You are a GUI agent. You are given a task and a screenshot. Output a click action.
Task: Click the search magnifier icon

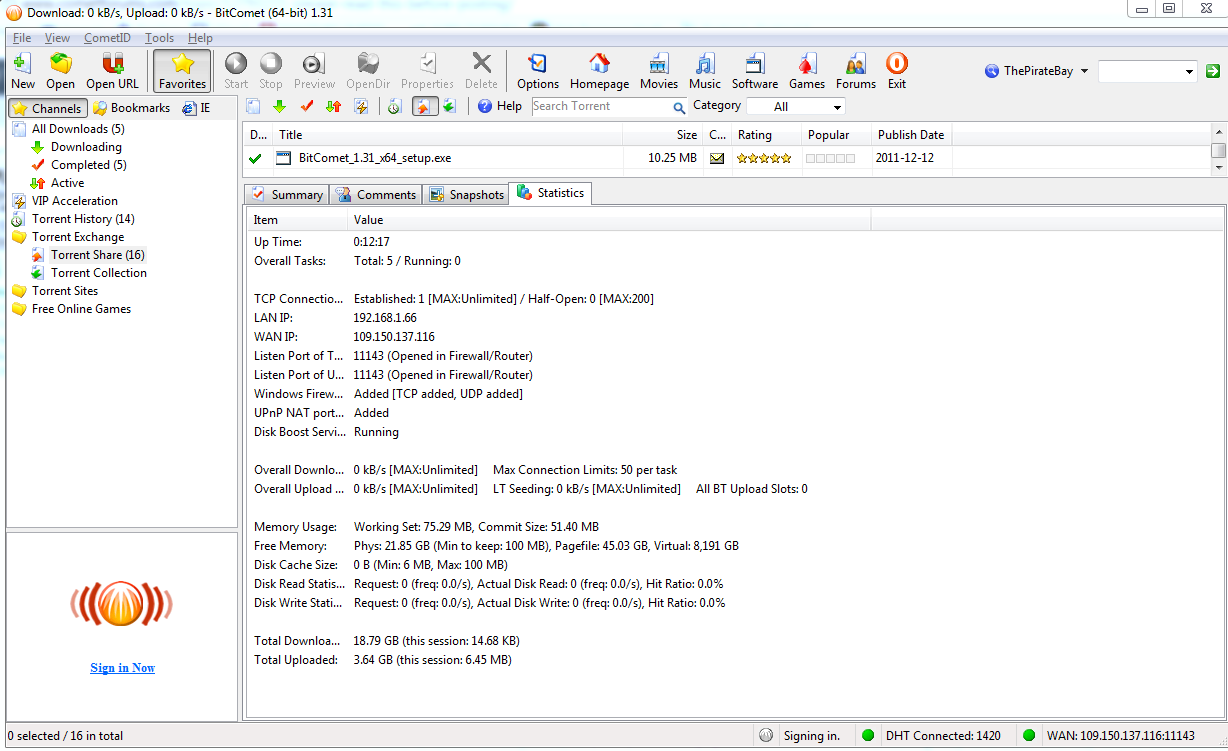click(679, 107)
